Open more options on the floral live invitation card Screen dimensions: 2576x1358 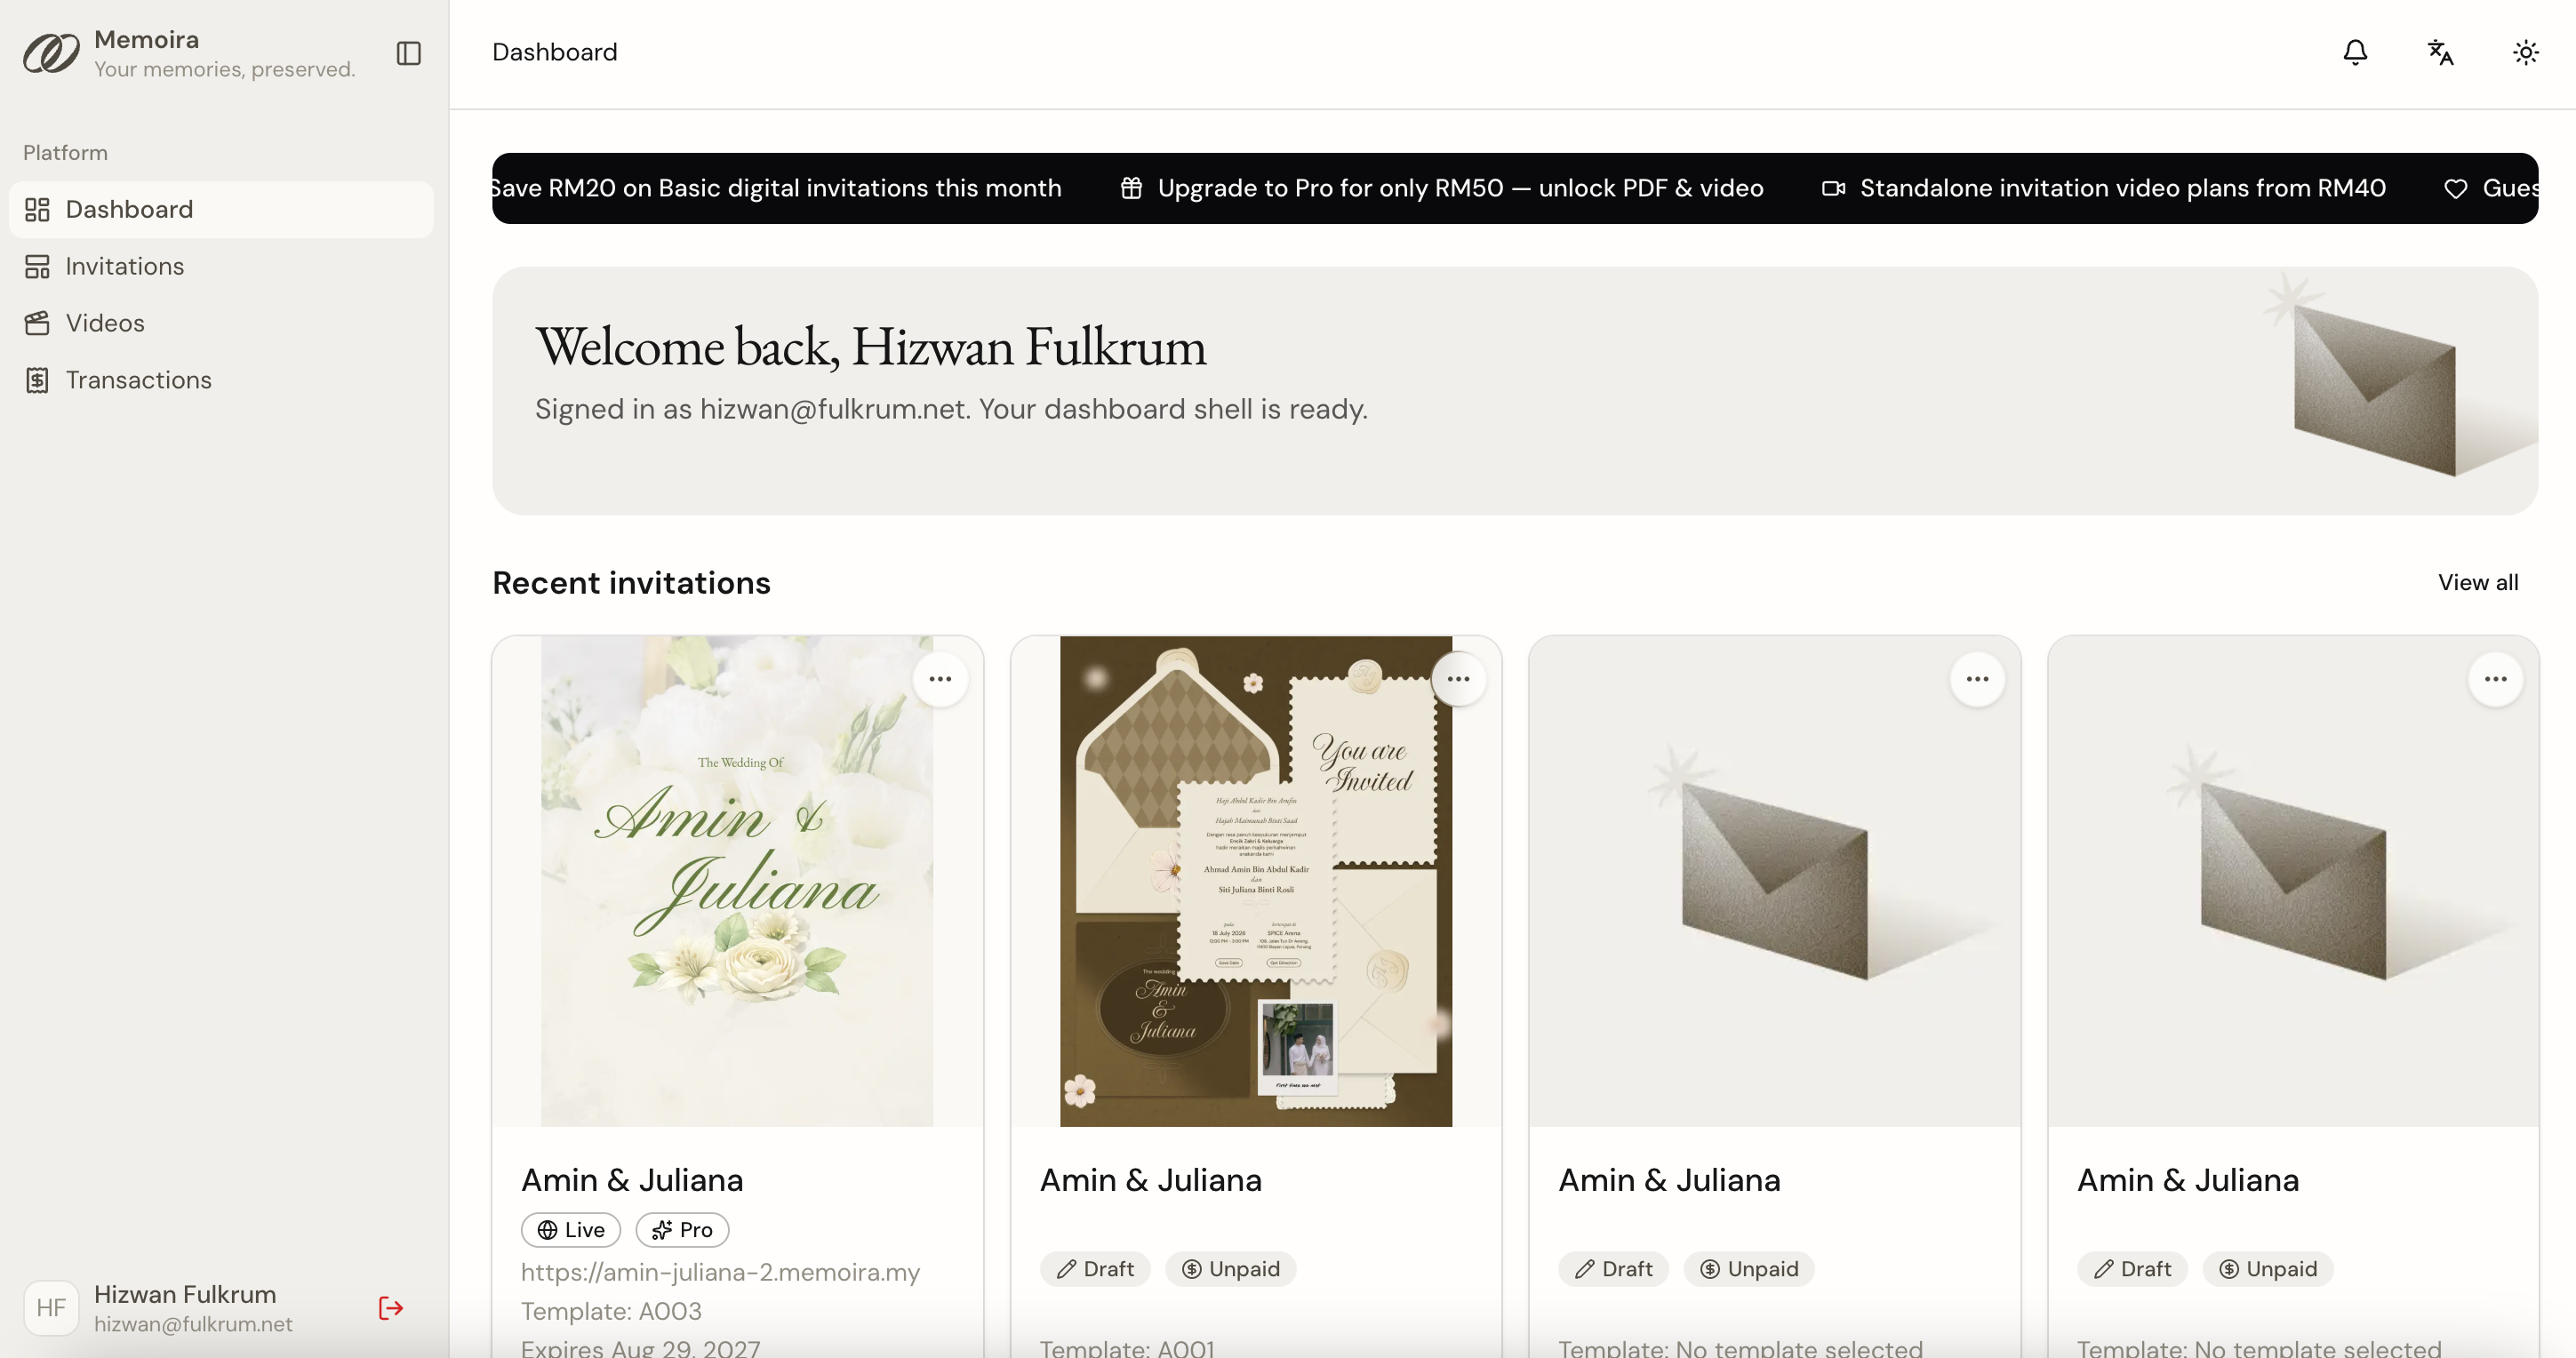[940, 679]
